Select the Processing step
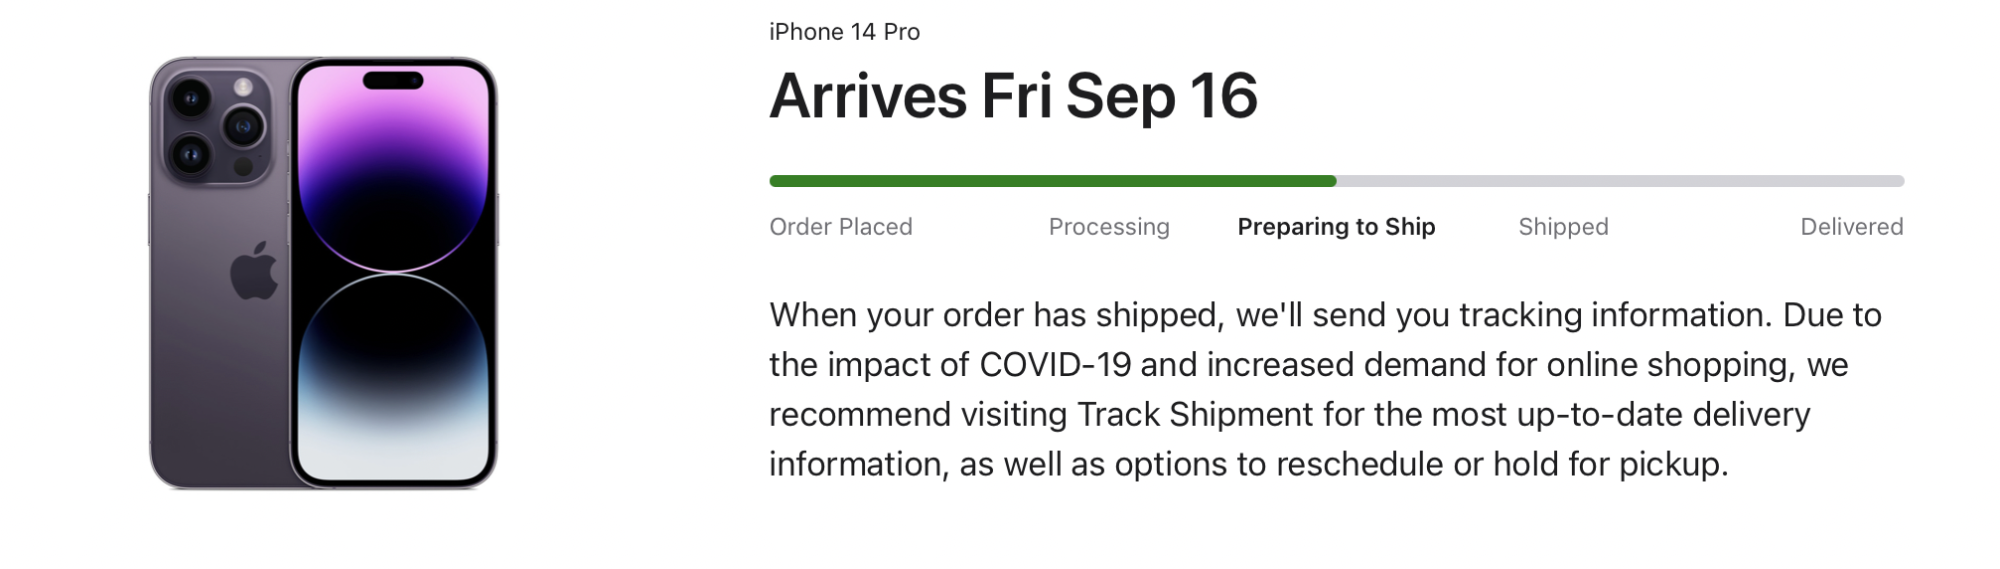 pyautogui.click(x=1108, y=227)
